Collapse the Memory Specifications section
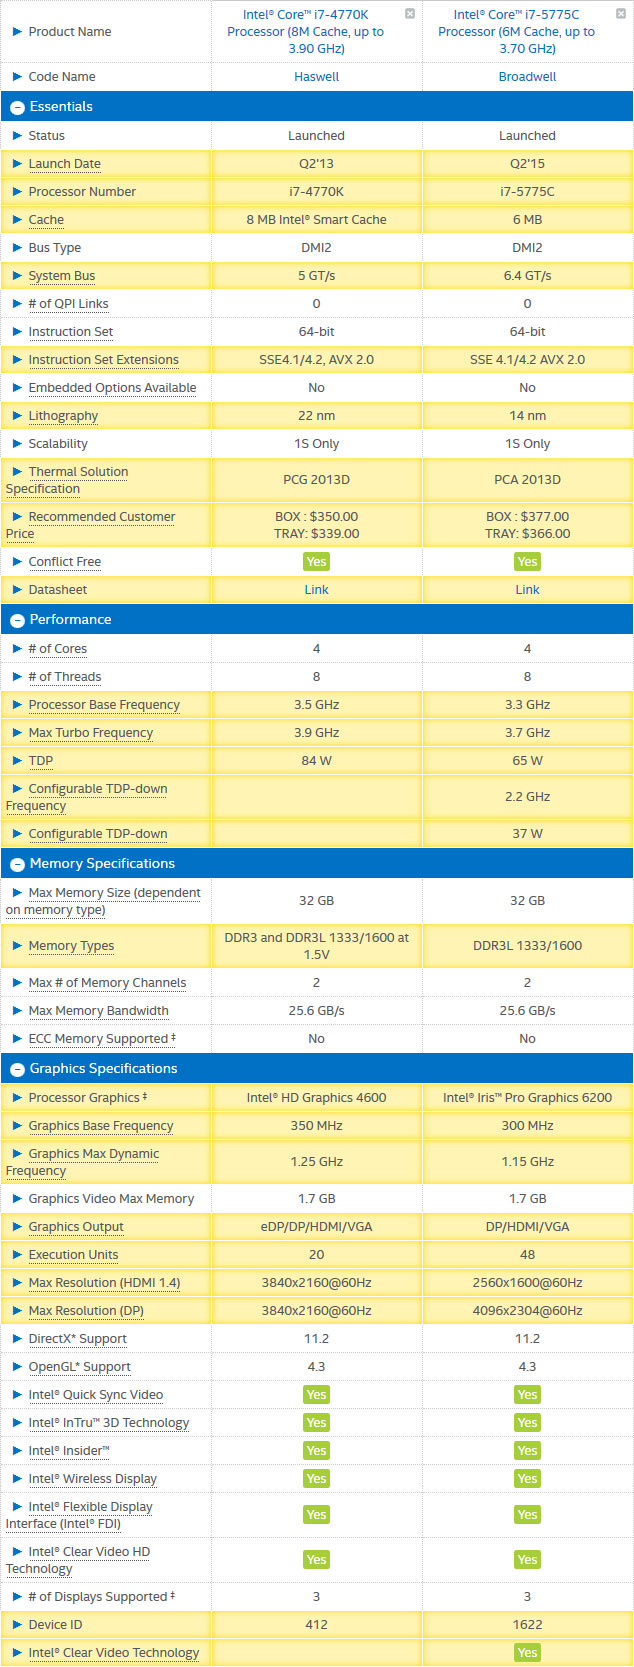Screen dimensions: 634x1667 (17, 864)
